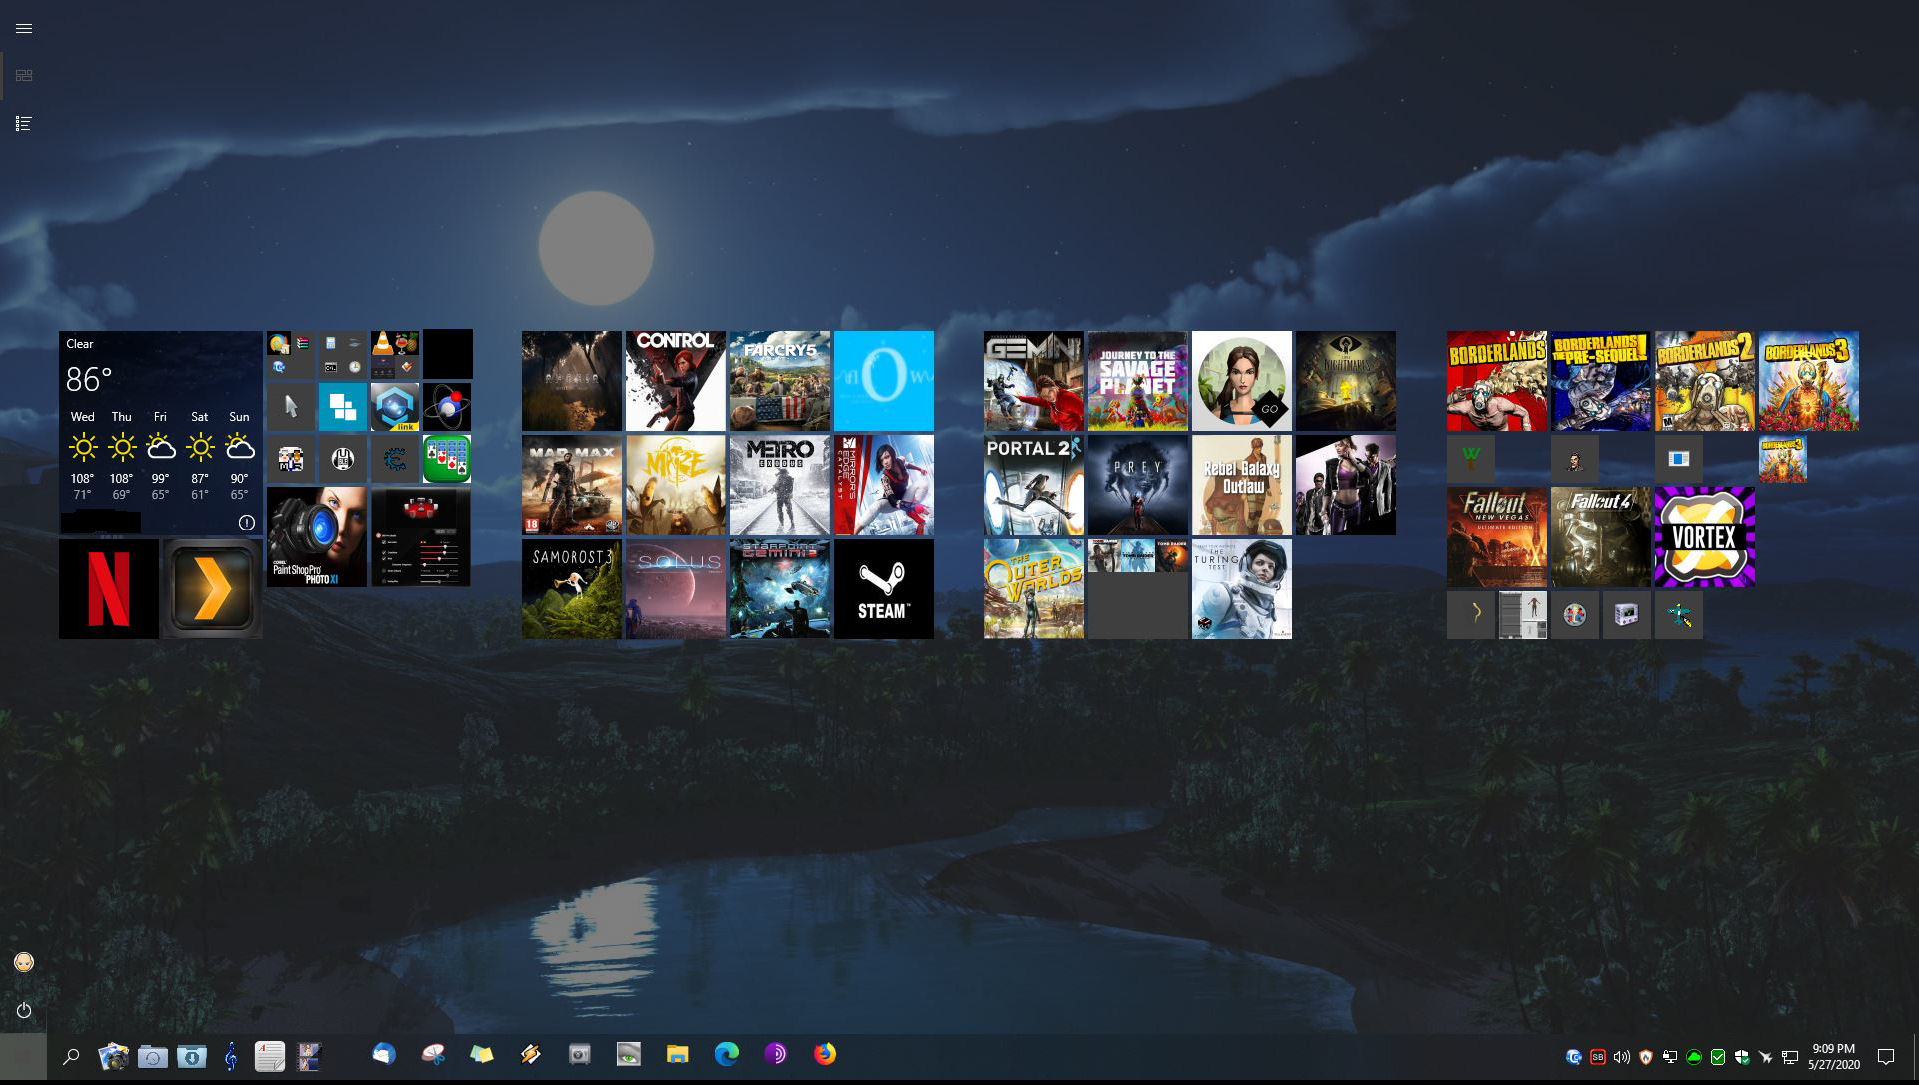
Task: Launch the Gemini Heroes Reborn tile
Action: coord(1034,381)
